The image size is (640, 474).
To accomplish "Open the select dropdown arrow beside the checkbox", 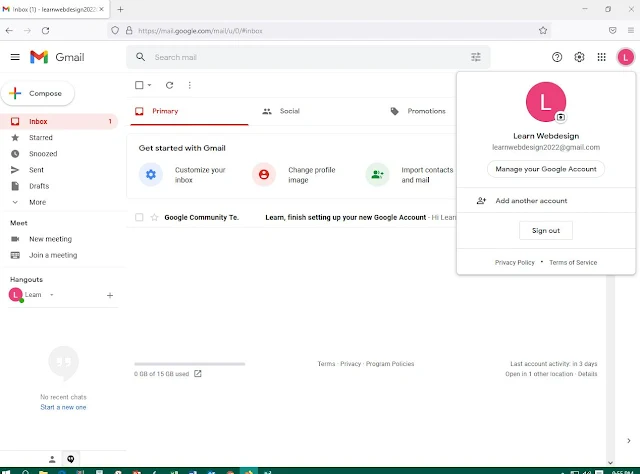I will (149, 85).
